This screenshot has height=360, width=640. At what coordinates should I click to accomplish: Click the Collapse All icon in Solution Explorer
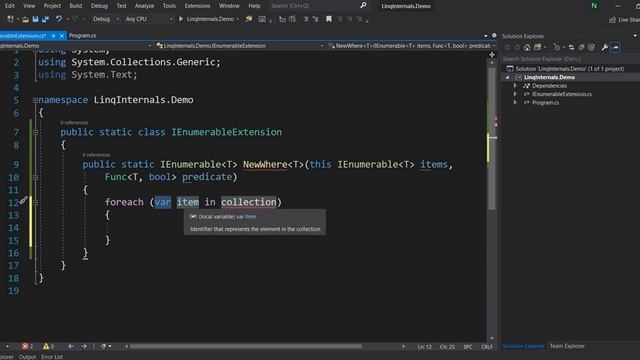pyautogui.click(x=581, y=47)
